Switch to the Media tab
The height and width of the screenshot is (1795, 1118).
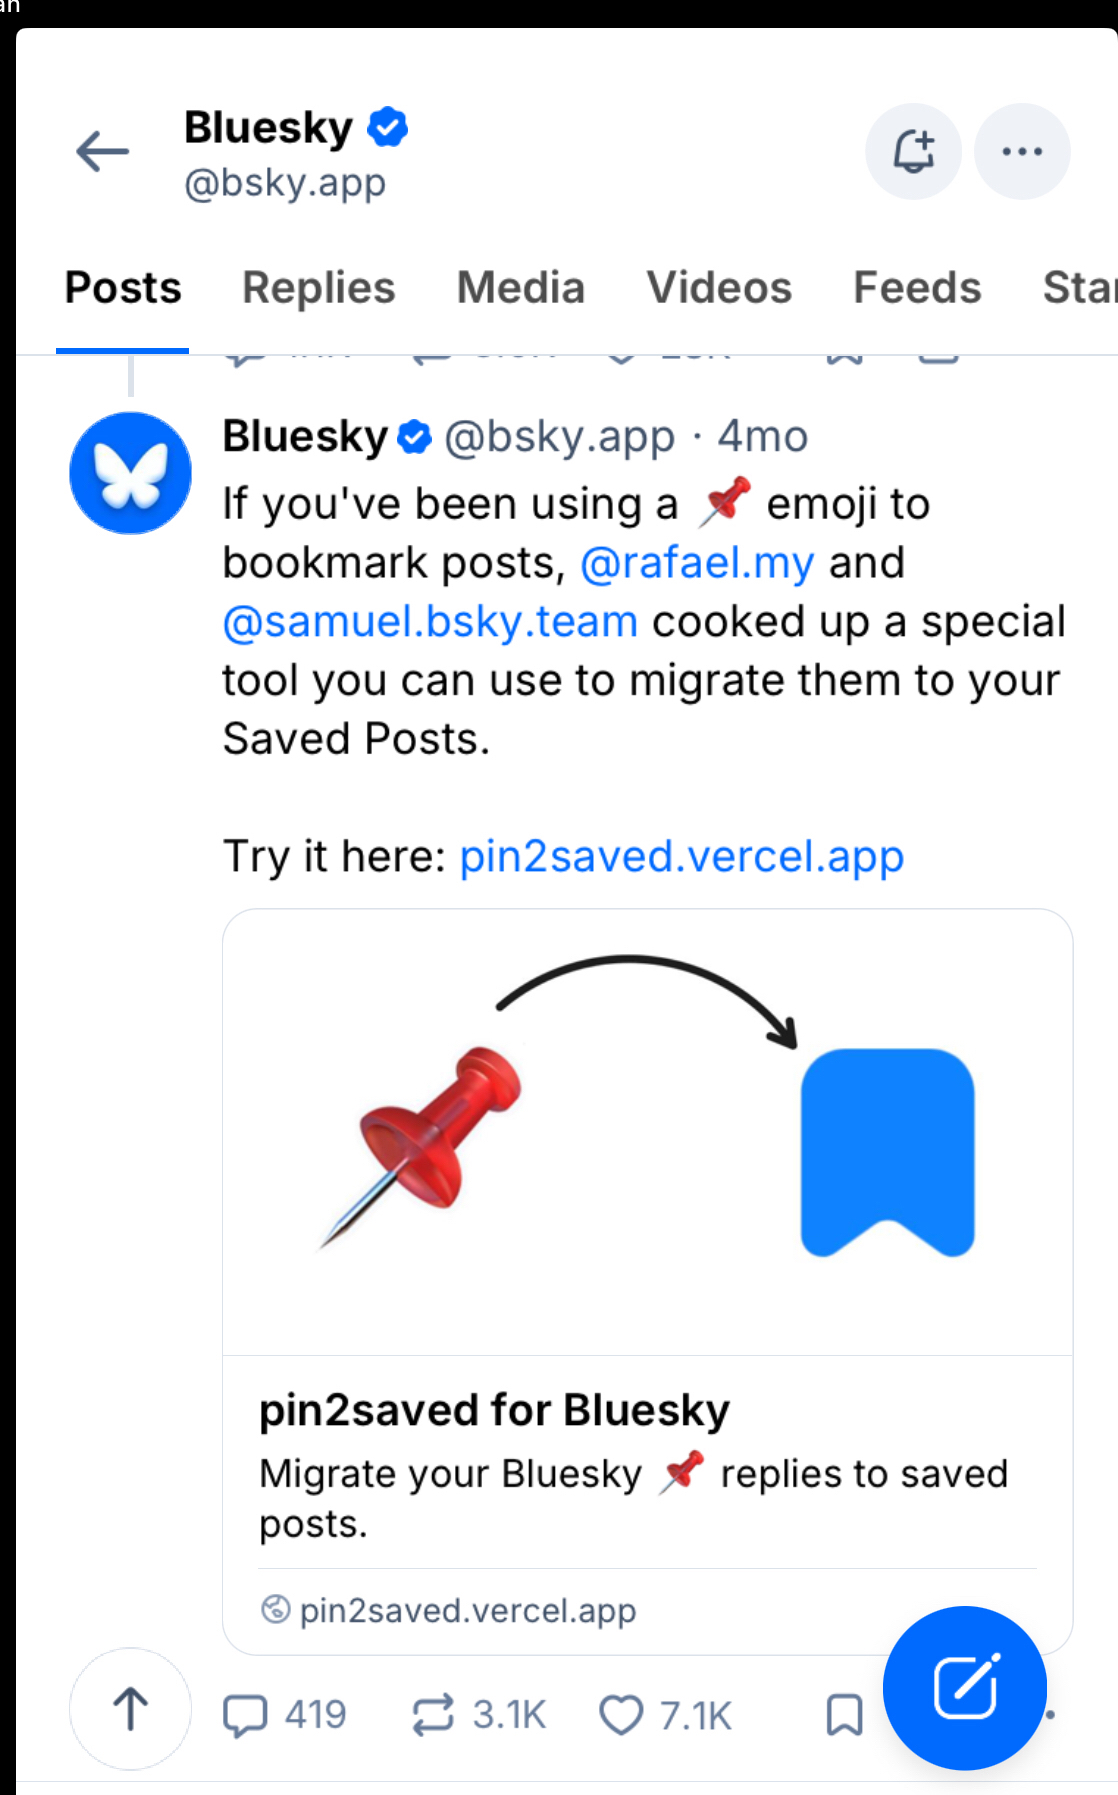click(521, 288)
